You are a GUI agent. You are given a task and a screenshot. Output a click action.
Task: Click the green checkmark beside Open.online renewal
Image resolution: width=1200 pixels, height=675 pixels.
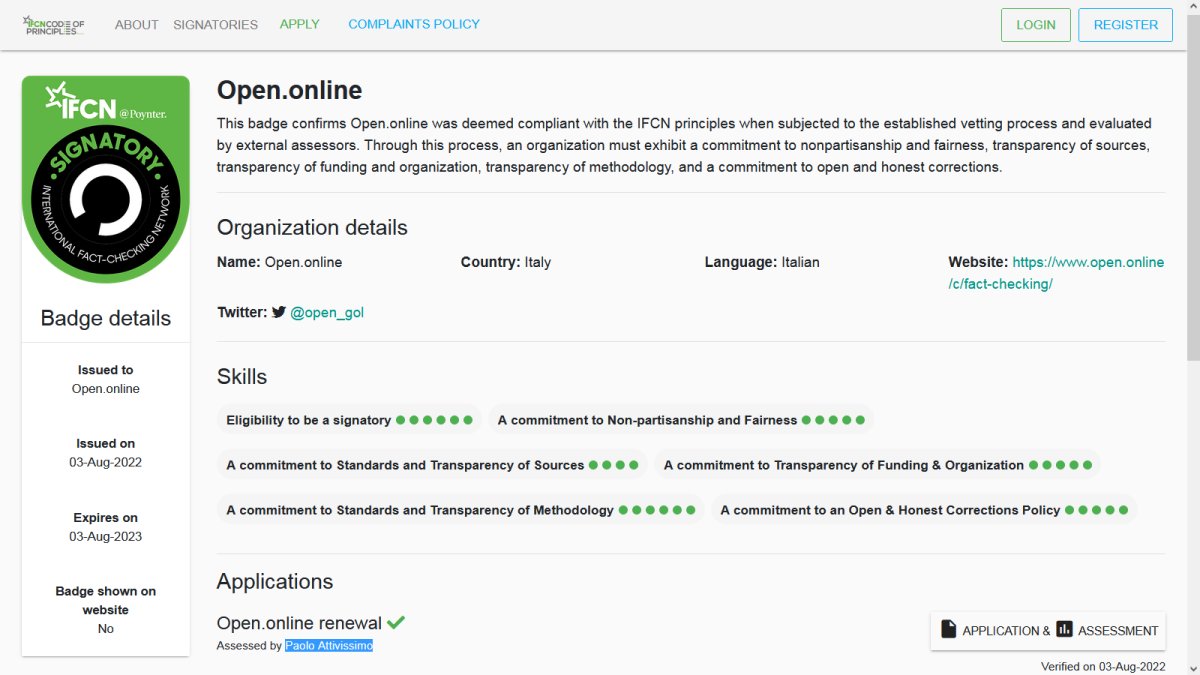pyautogui.click(x=396, y=622)
